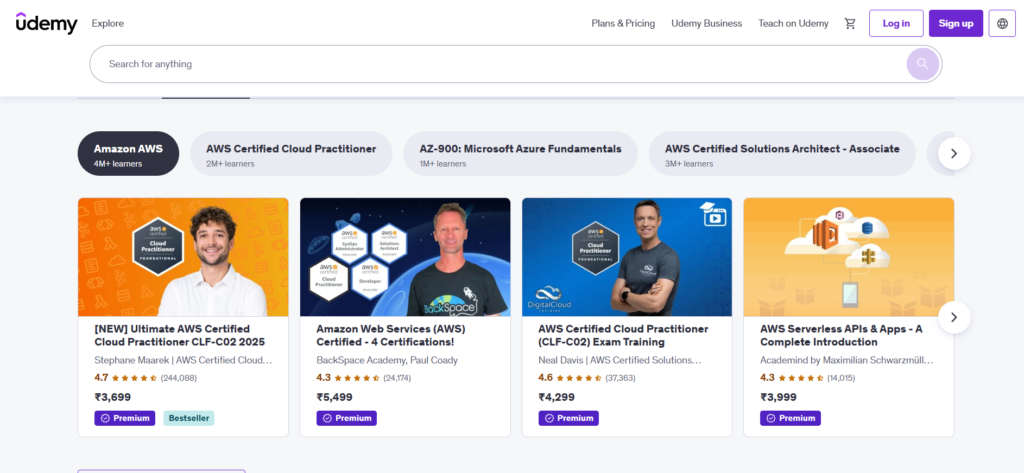
Task: Show next topic pills with the arrow
Action: click(953, 154)
